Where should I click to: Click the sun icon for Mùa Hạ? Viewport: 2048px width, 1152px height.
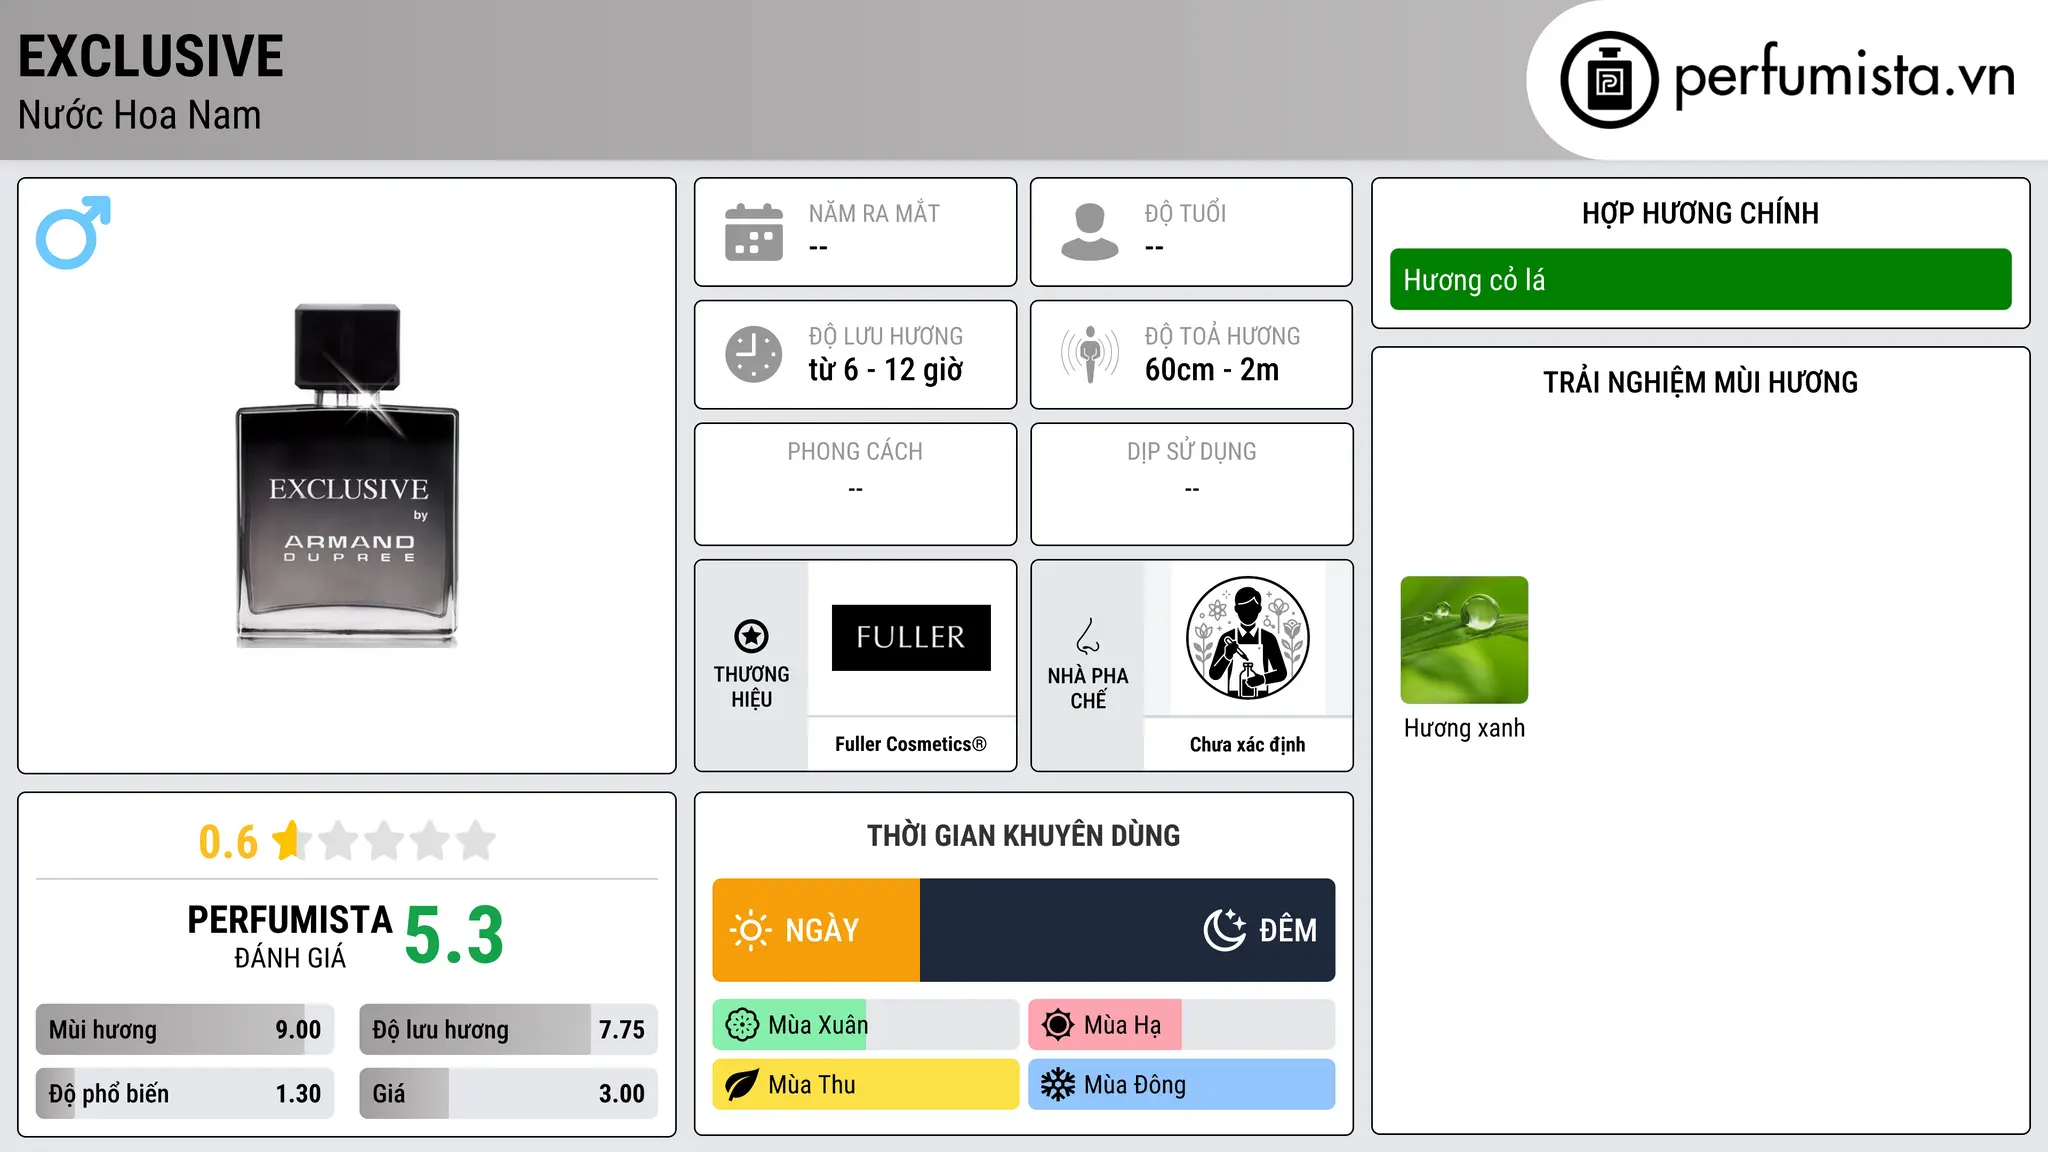[x=1057, y=1025]
